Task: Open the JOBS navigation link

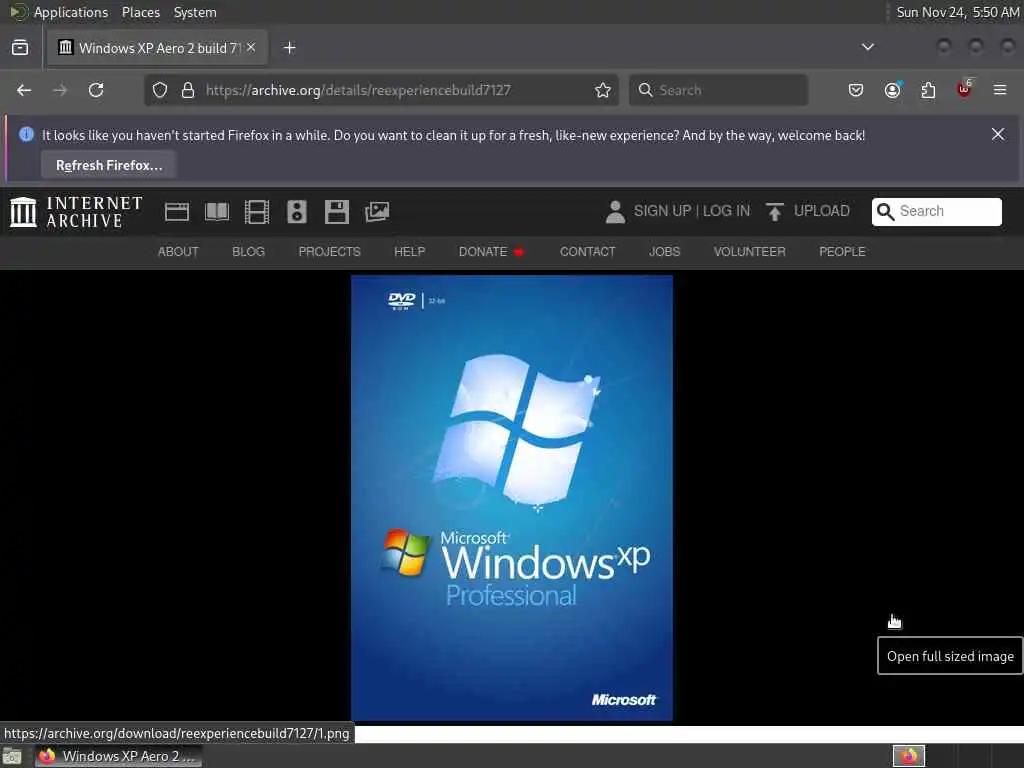Action: point(665,251)
